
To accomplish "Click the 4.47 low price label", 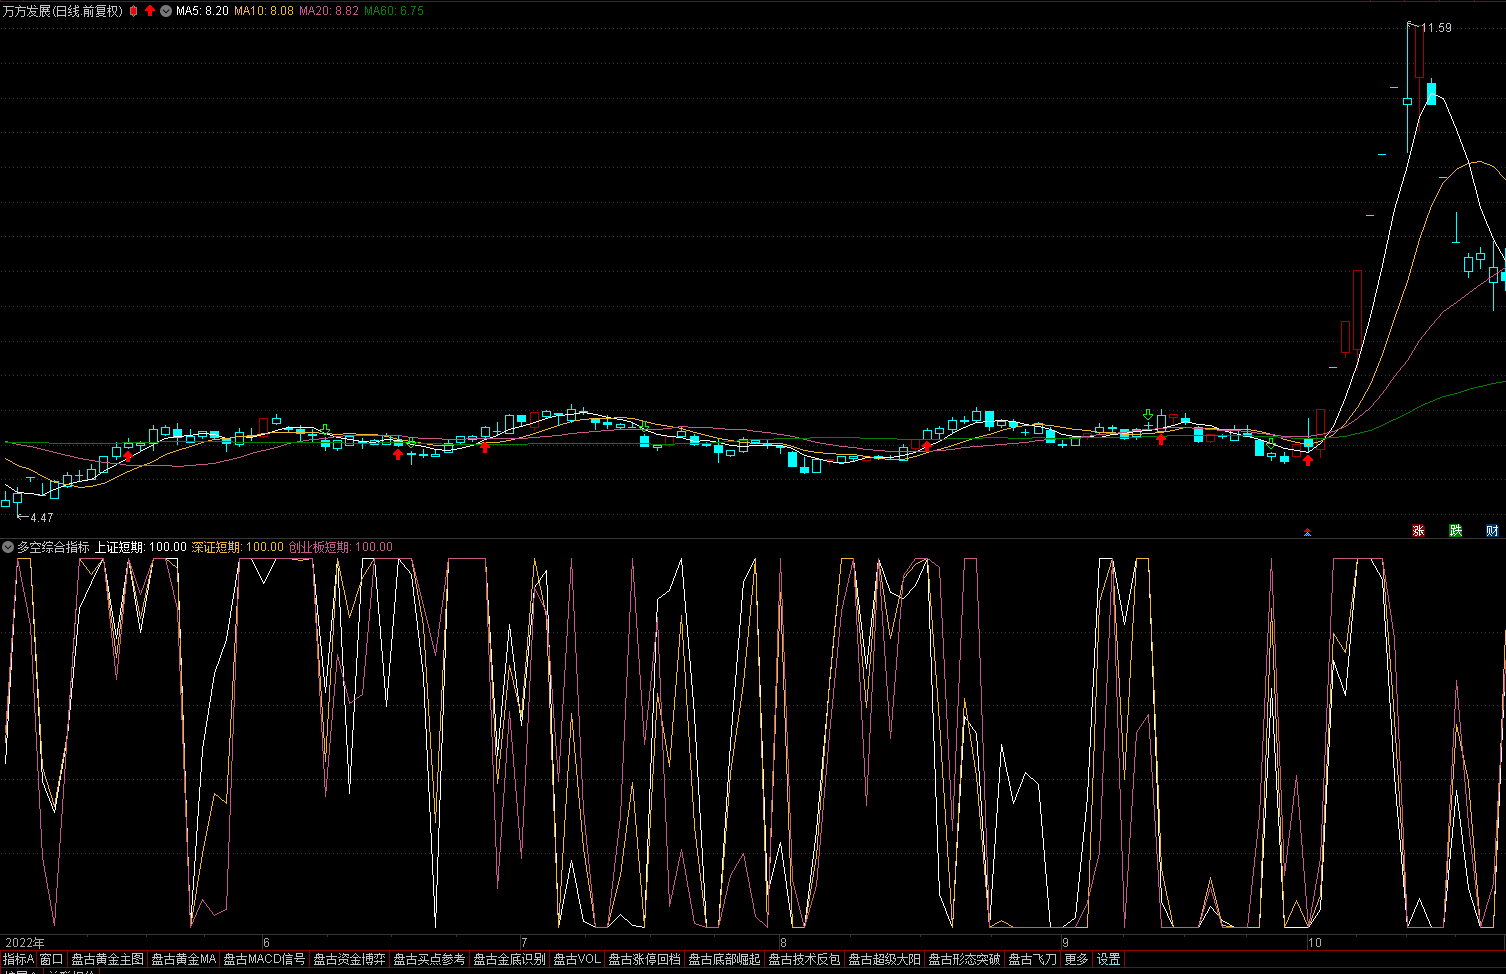I will coord(41,518).
